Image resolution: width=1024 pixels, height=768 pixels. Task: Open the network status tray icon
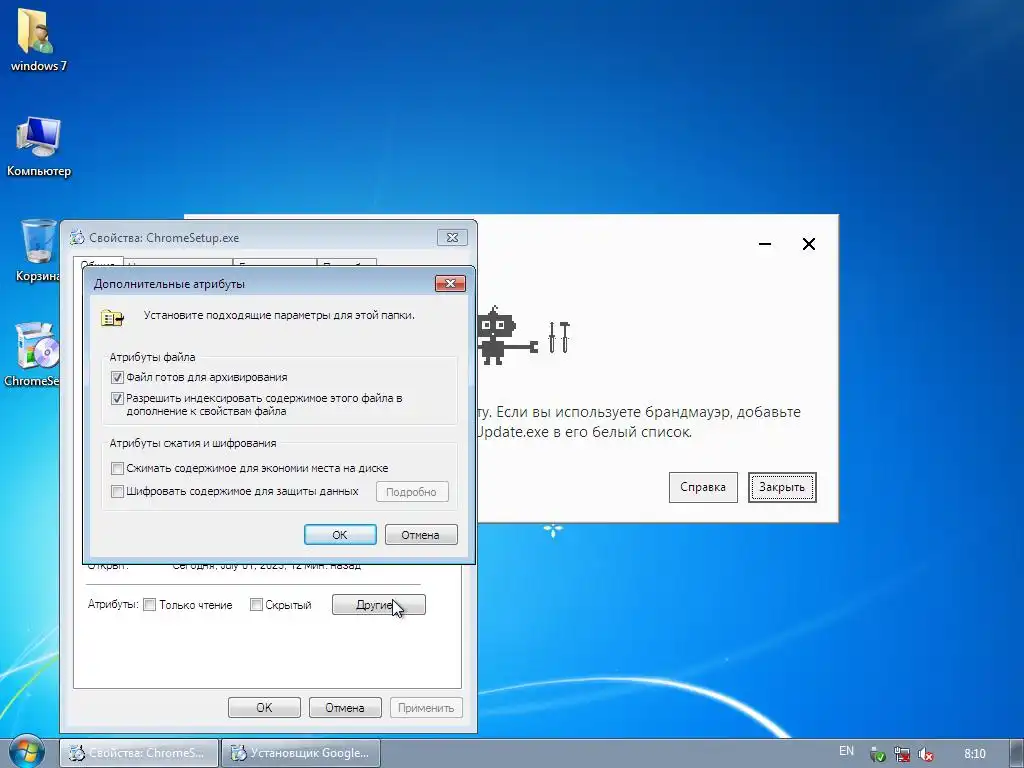pyautogui.click(x=902, y=754)
